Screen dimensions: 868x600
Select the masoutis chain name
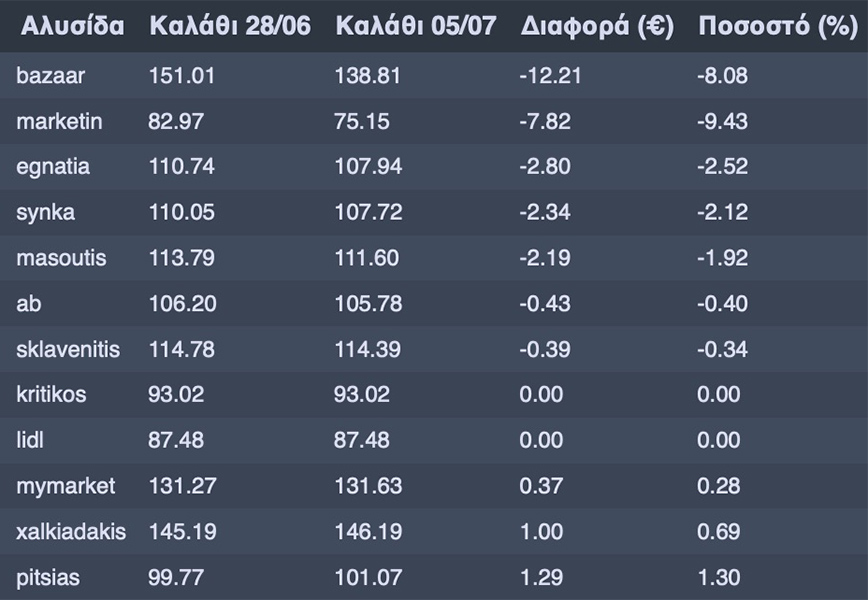(x=61, y=258)
